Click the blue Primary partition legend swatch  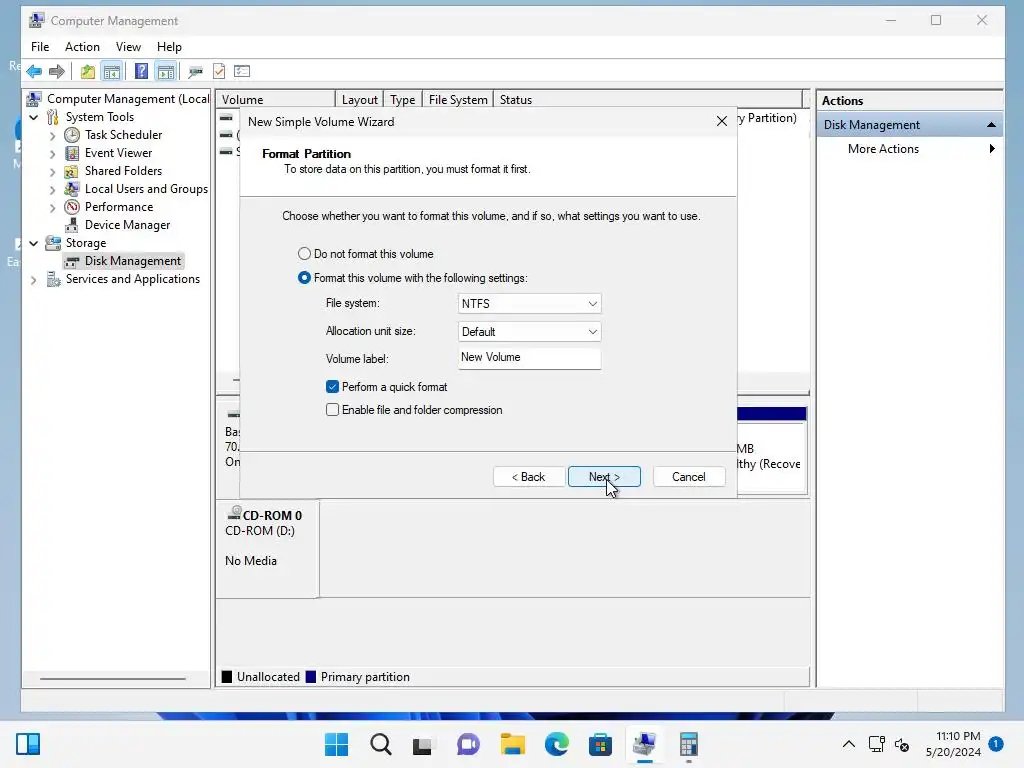(x=311, y=677)
